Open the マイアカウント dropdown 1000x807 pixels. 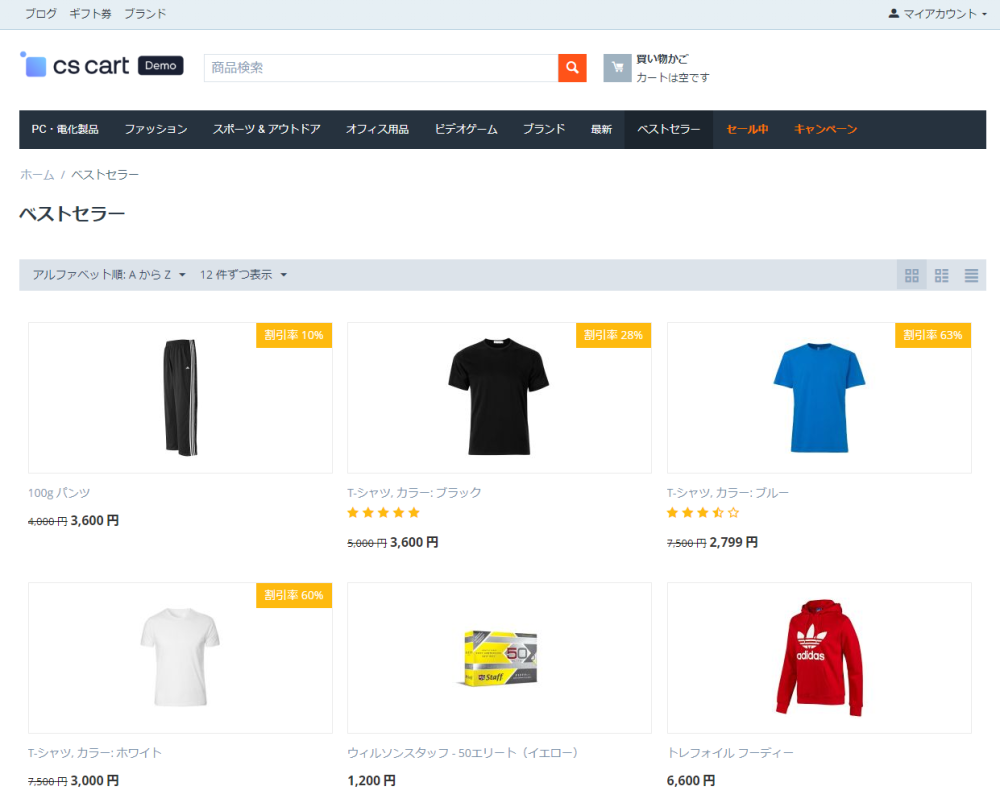[938, 13]
